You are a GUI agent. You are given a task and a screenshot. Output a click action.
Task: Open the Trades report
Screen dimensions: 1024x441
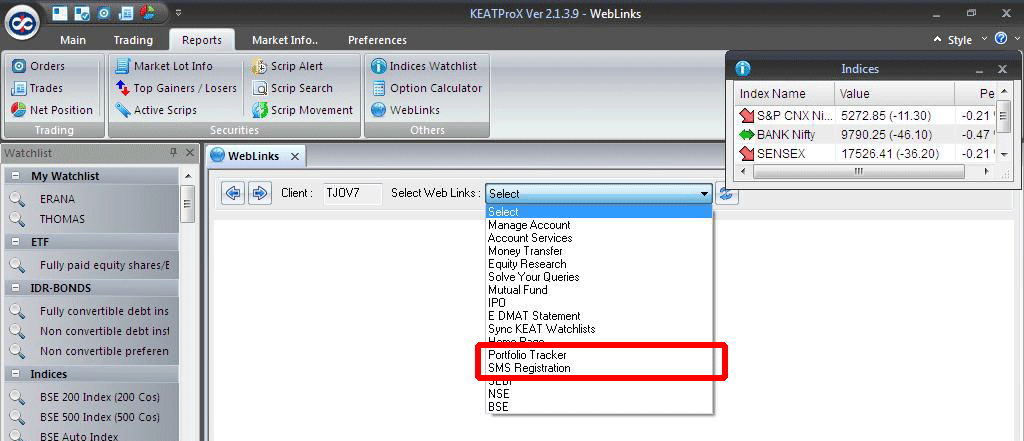pos(37,88)
